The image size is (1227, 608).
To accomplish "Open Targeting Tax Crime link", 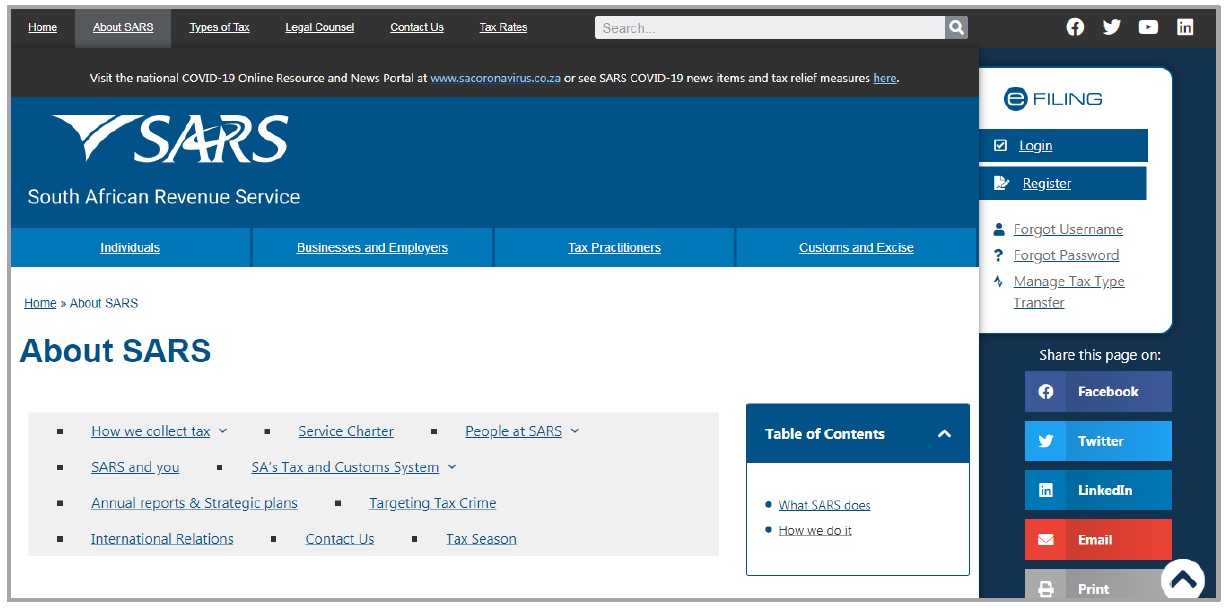I will coord(433,503).
